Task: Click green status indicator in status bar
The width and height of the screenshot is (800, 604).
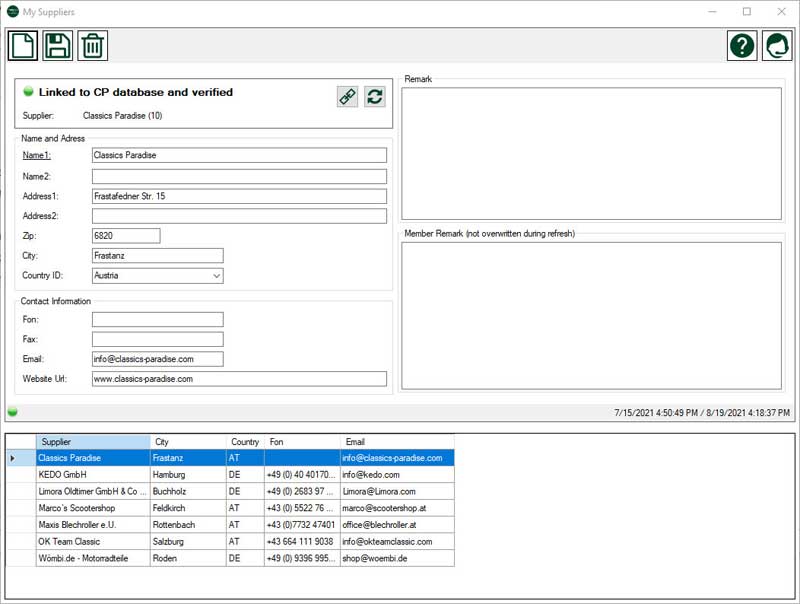Action: point(13,412)
